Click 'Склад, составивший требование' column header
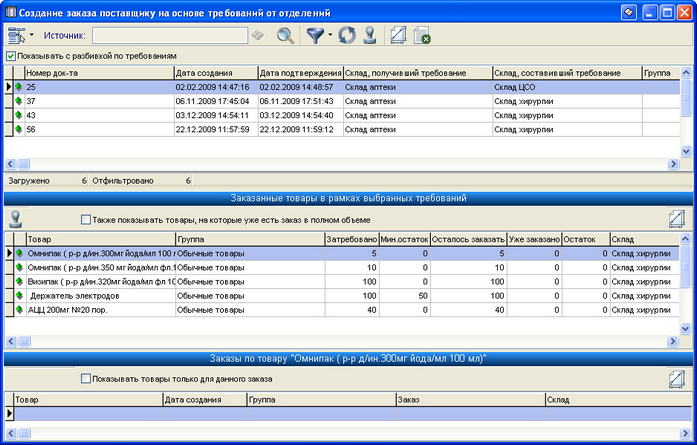 pos(568,73)
